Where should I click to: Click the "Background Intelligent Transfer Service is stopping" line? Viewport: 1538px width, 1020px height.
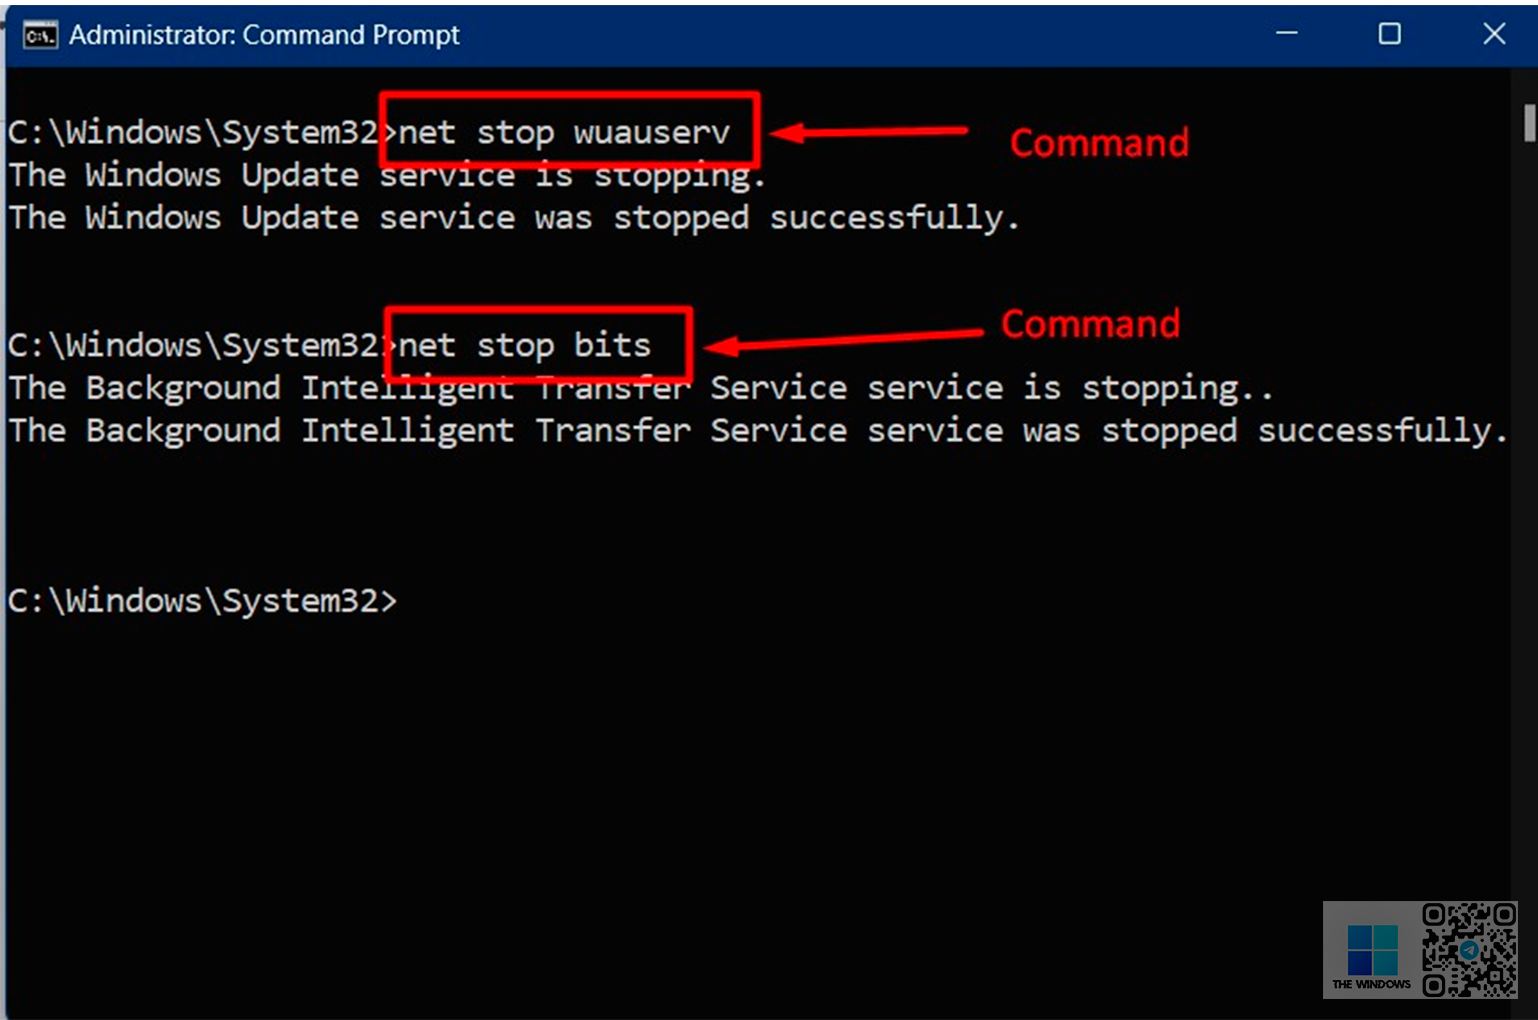(x=640, y=388)
